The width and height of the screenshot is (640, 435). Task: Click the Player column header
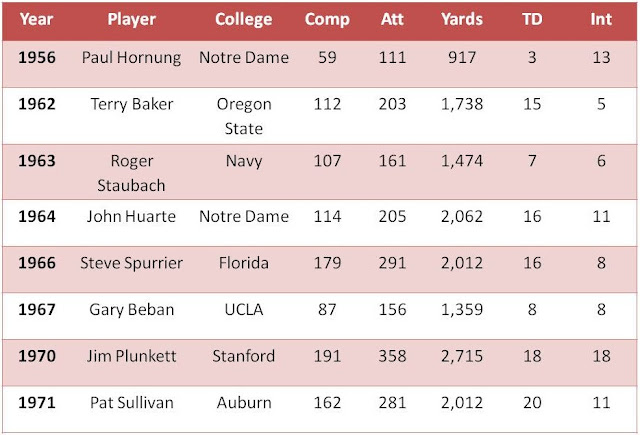pos(131,20)
